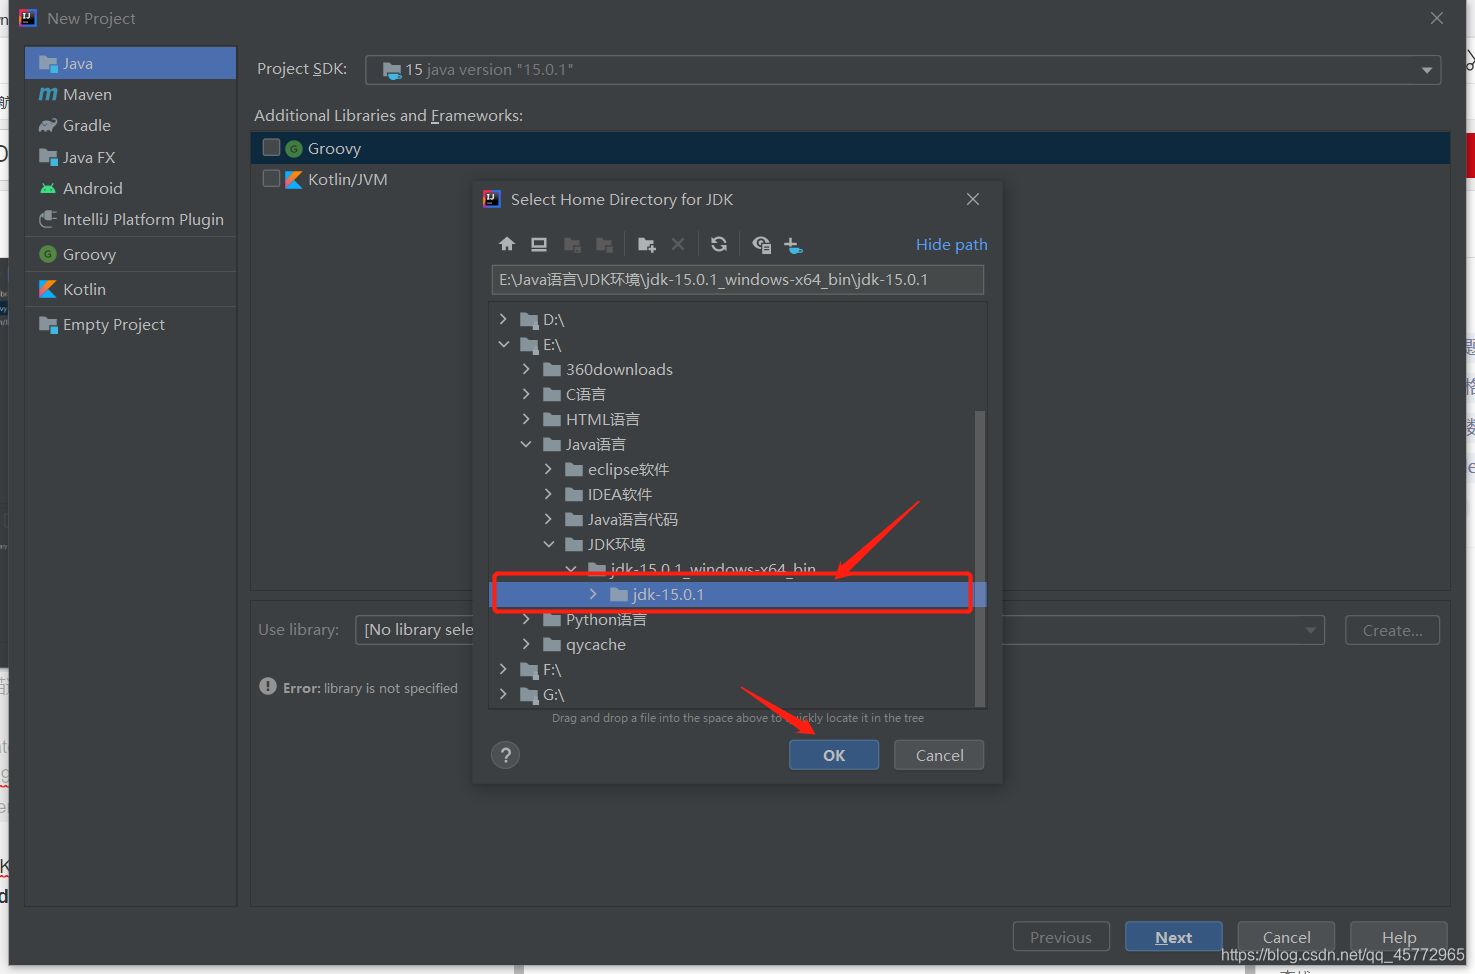Toggle Show Hidden Files and Directories icon
1475x974 pixels.
[x=761, y=244]
